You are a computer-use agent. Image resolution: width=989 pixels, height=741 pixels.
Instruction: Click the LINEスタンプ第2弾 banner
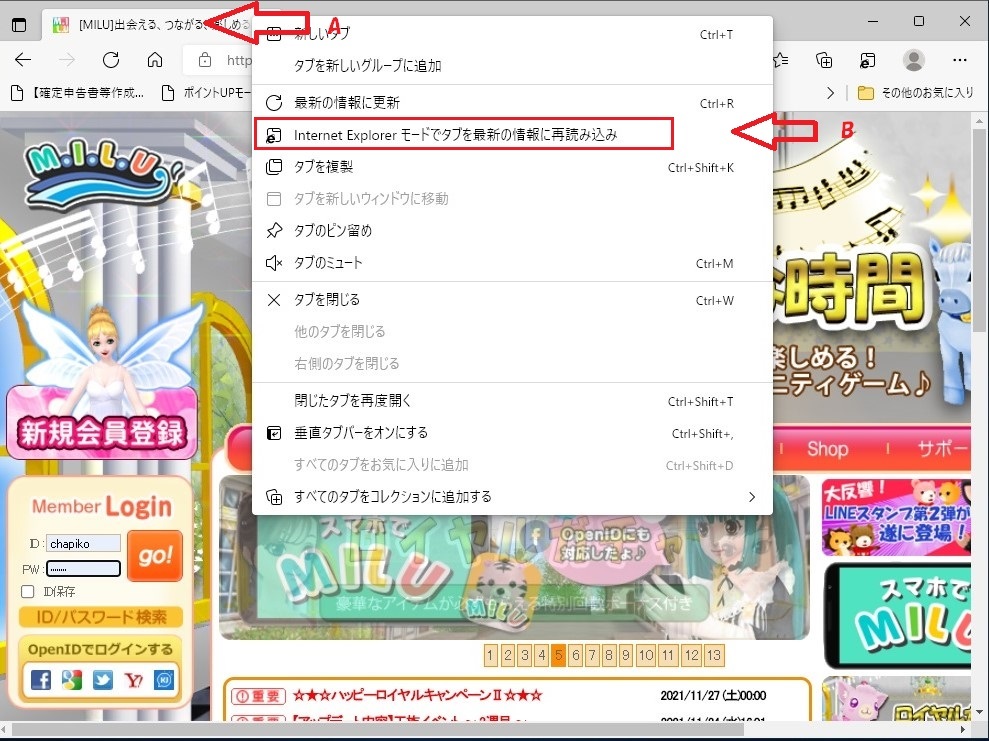[896, 517]
